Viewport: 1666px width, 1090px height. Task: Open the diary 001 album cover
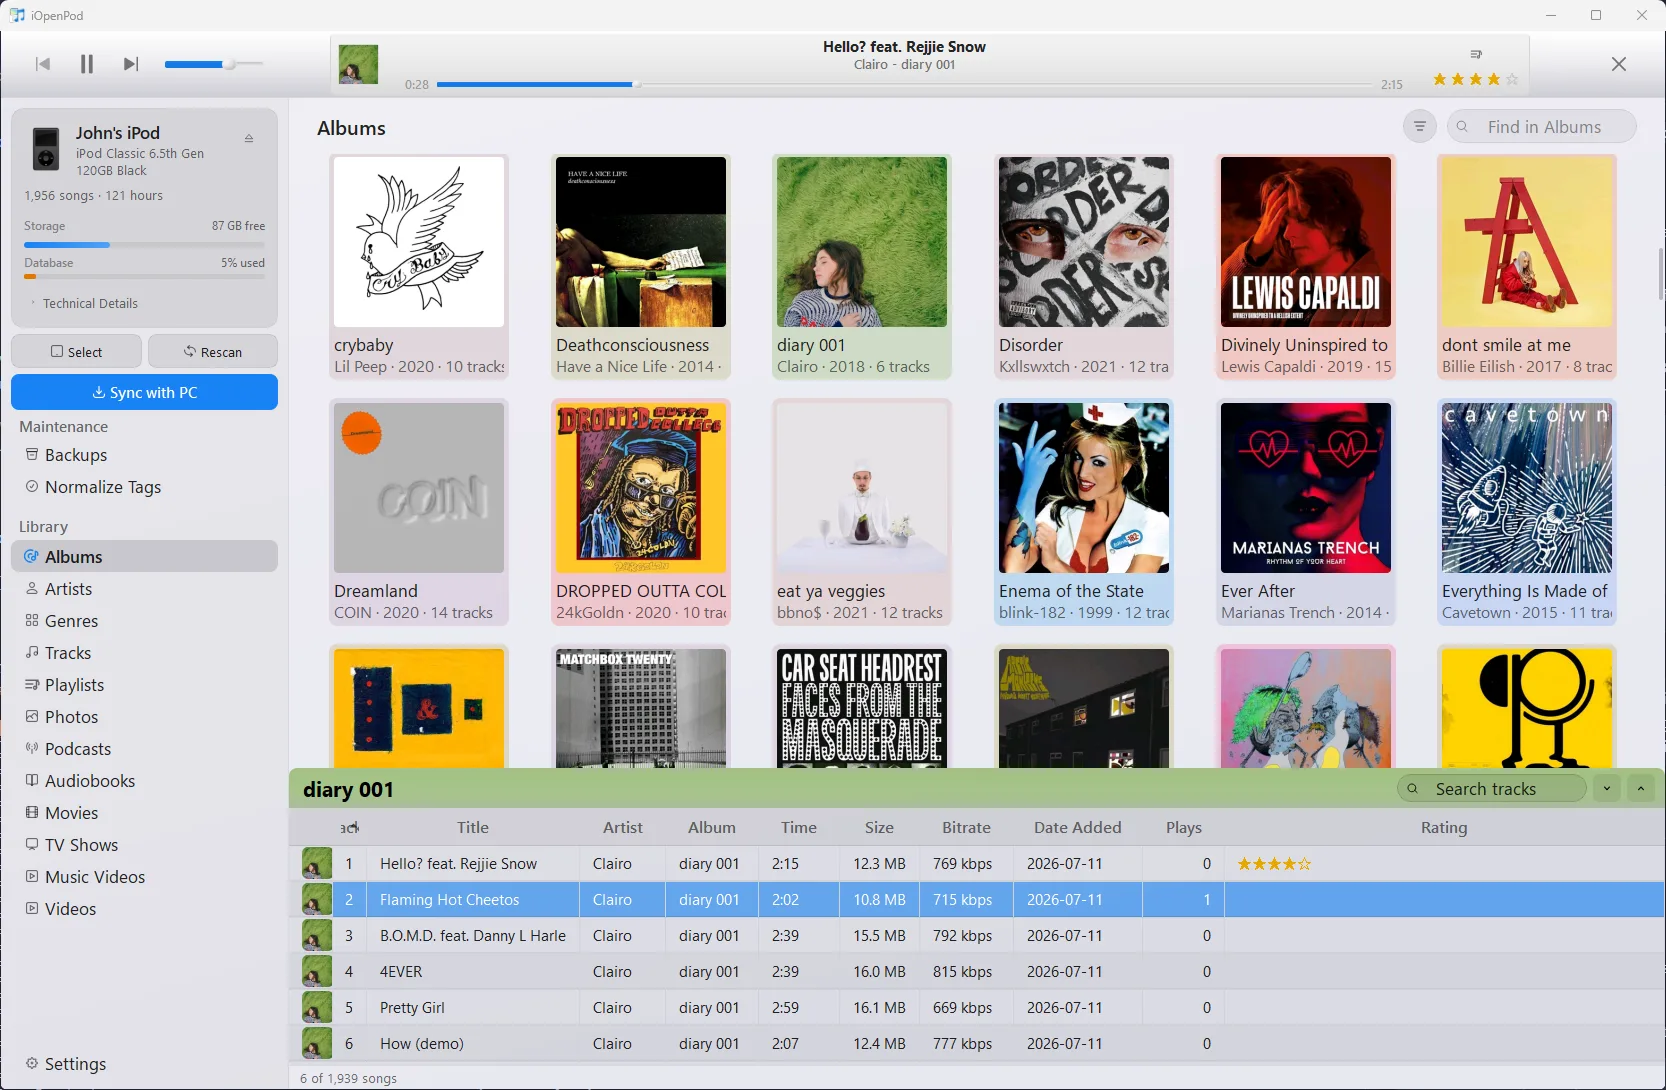862,242
